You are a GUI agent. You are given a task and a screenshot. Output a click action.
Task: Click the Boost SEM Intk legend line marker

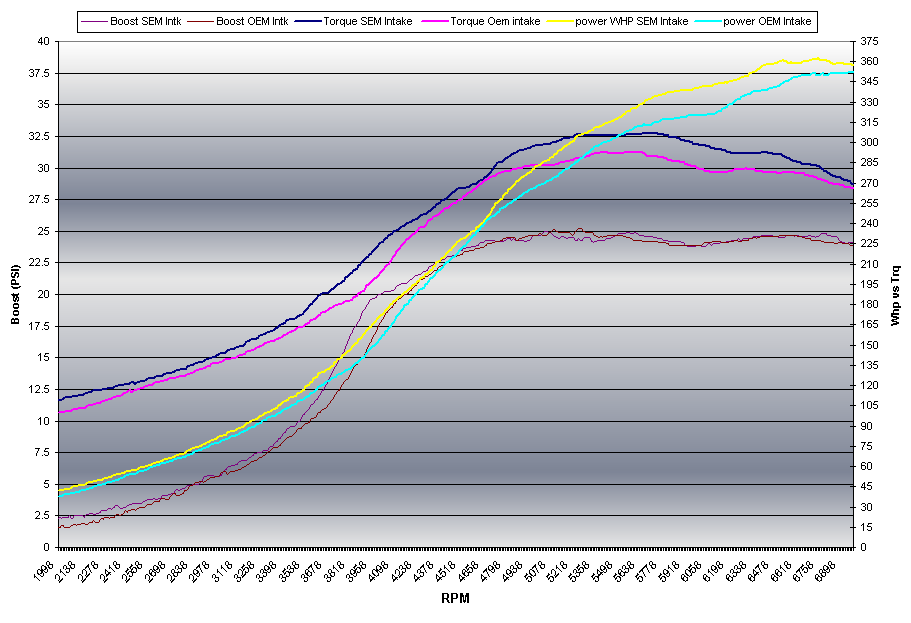click(x=93, y=21)
